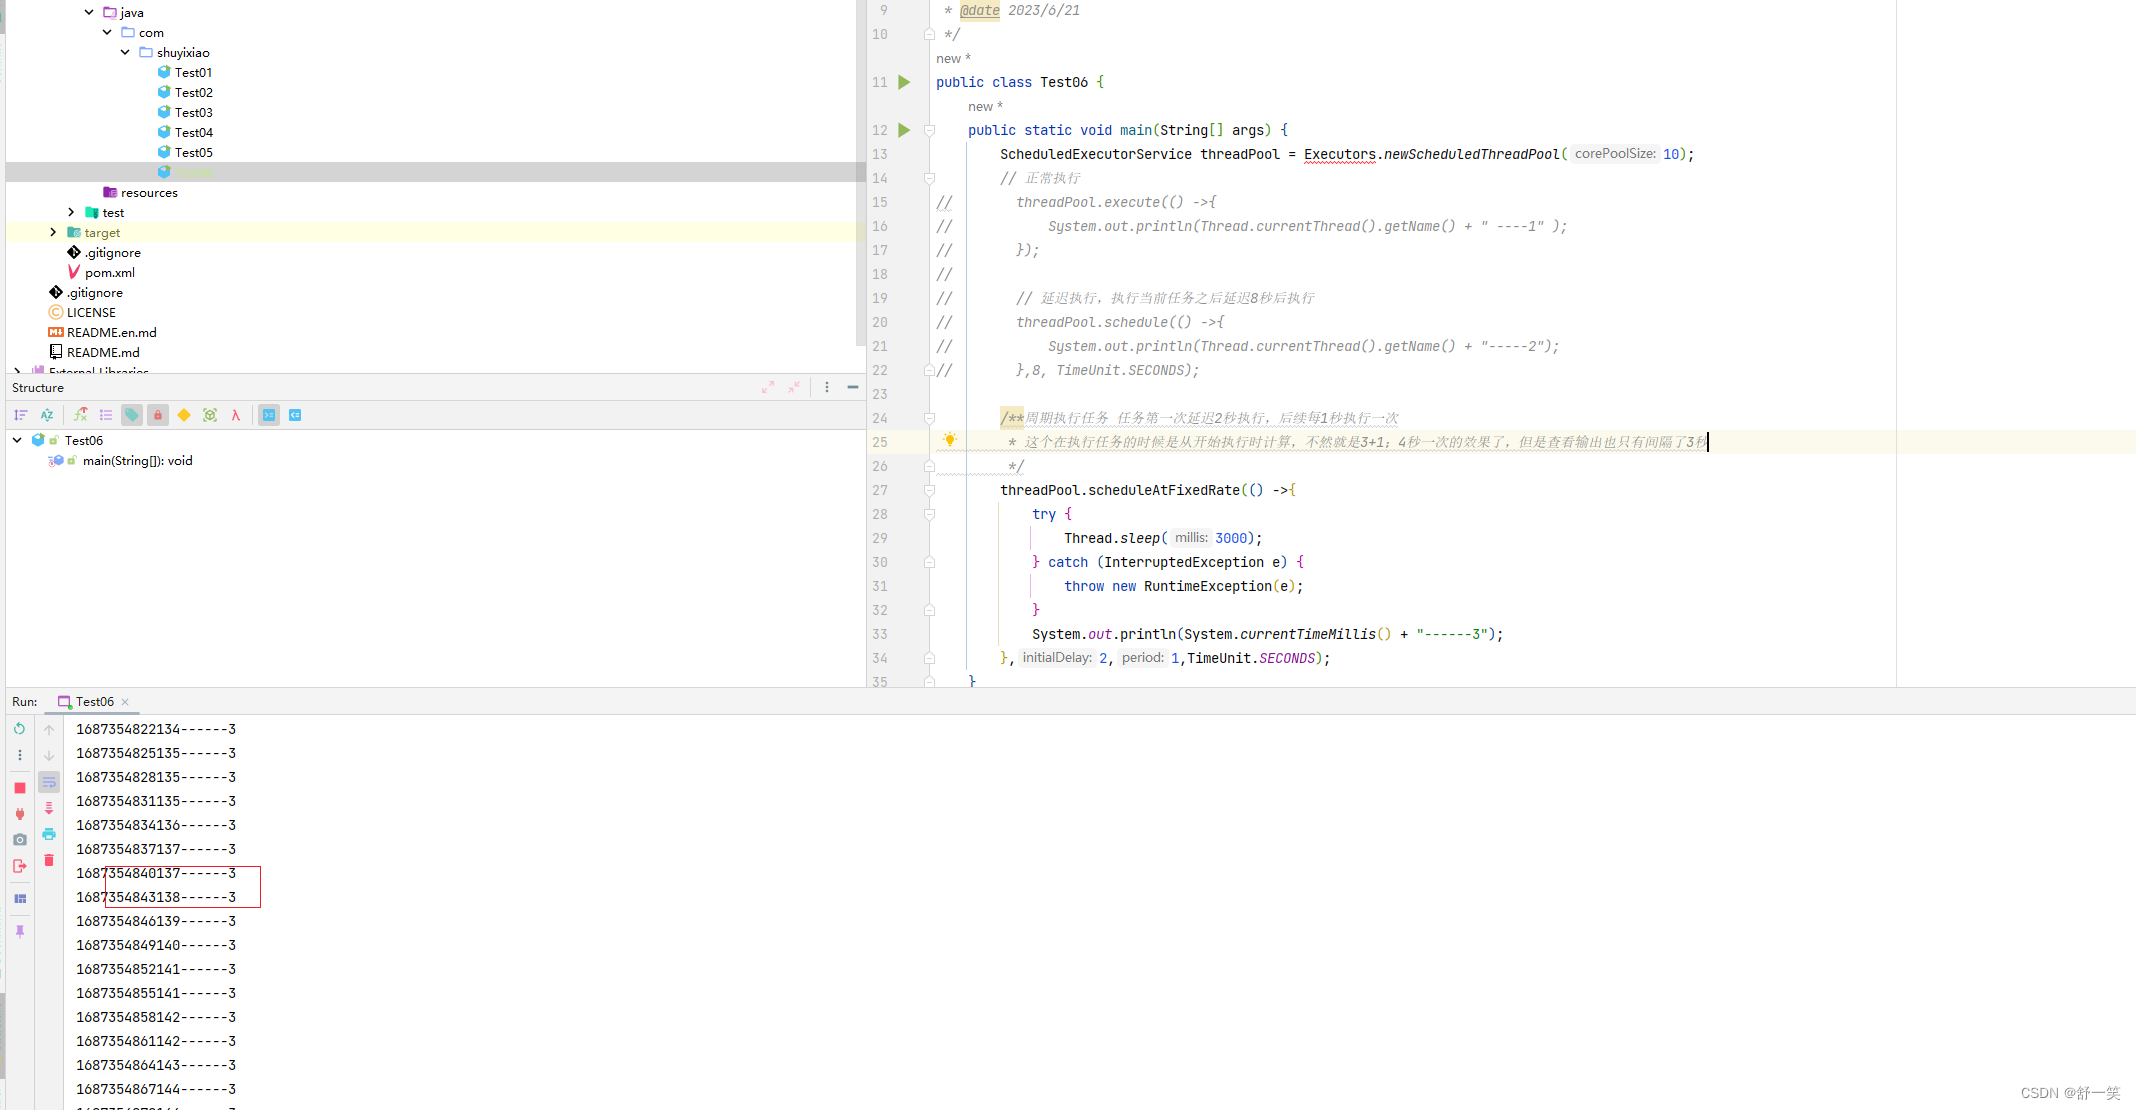Fold the try block at line 28
The image size is (2136, 1110).
coord(929,514)
